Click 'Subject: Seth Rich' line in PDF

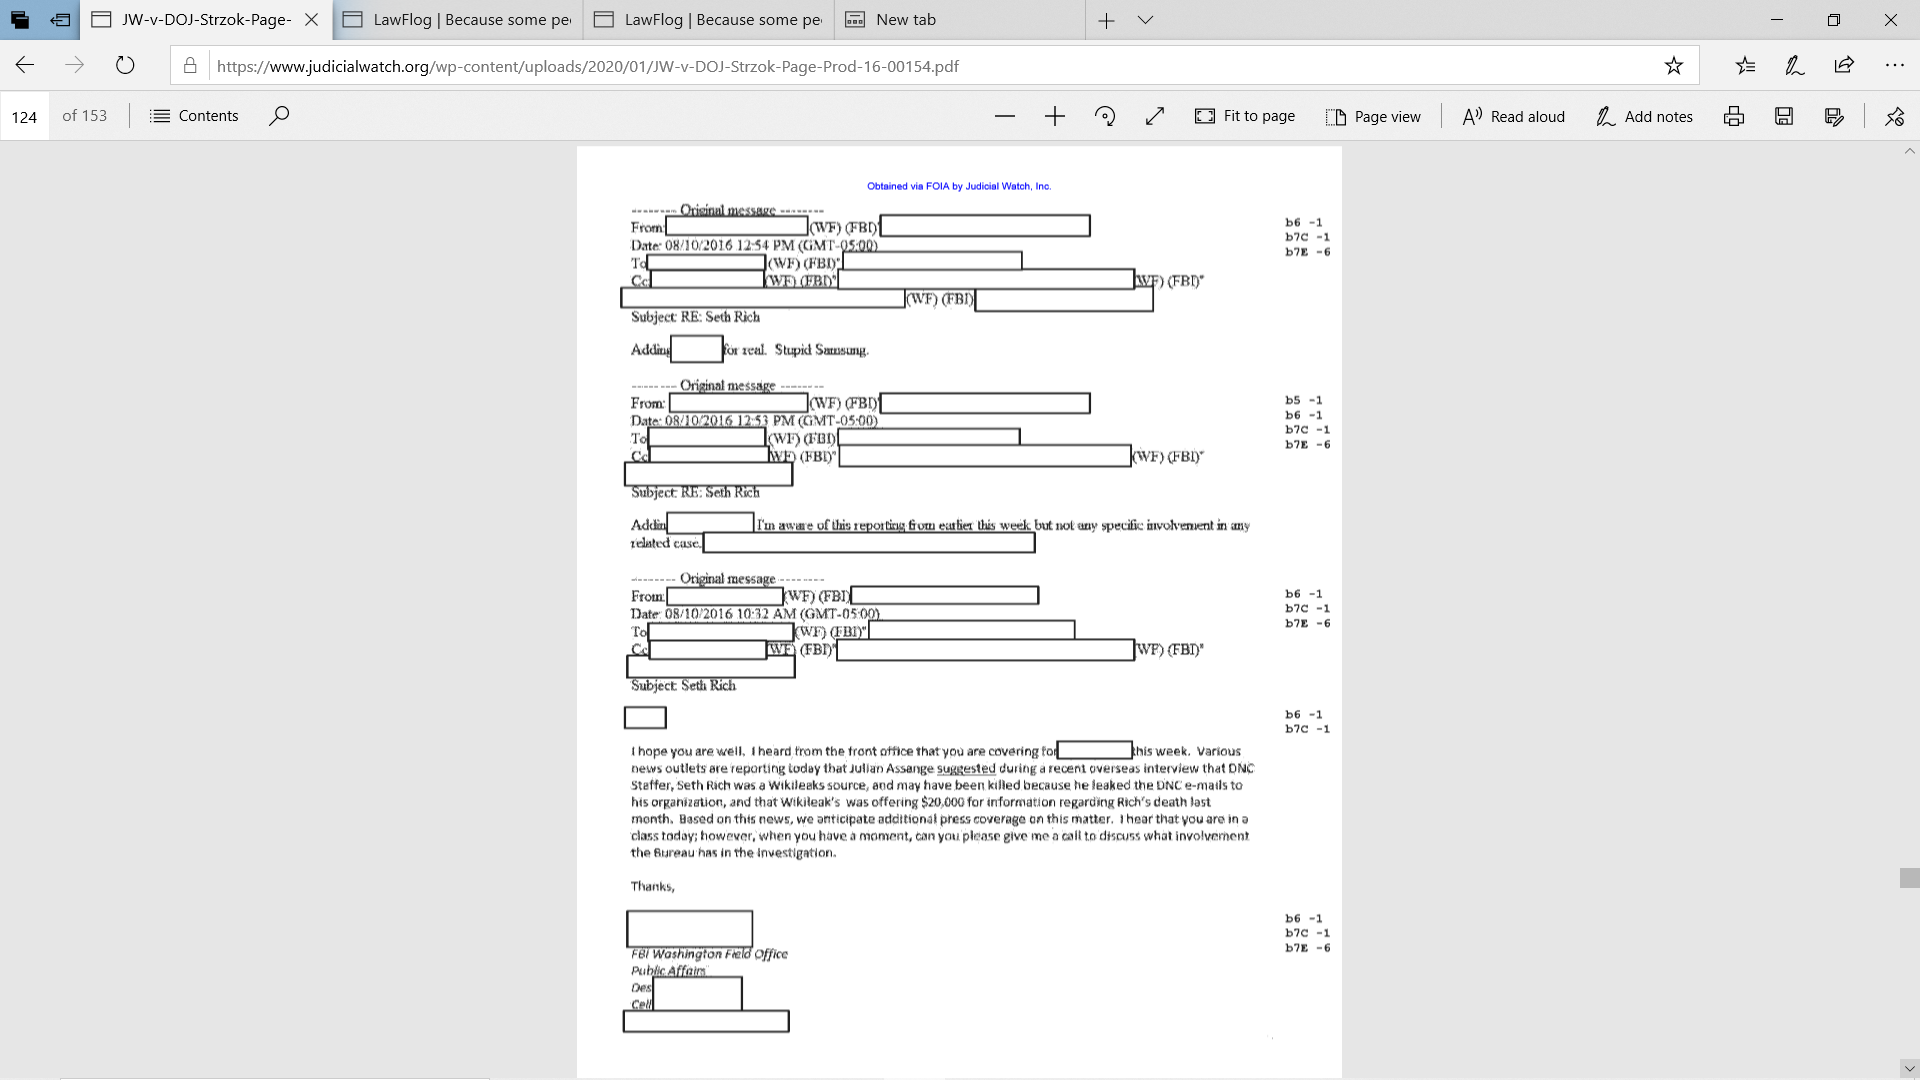coord(683,685)
